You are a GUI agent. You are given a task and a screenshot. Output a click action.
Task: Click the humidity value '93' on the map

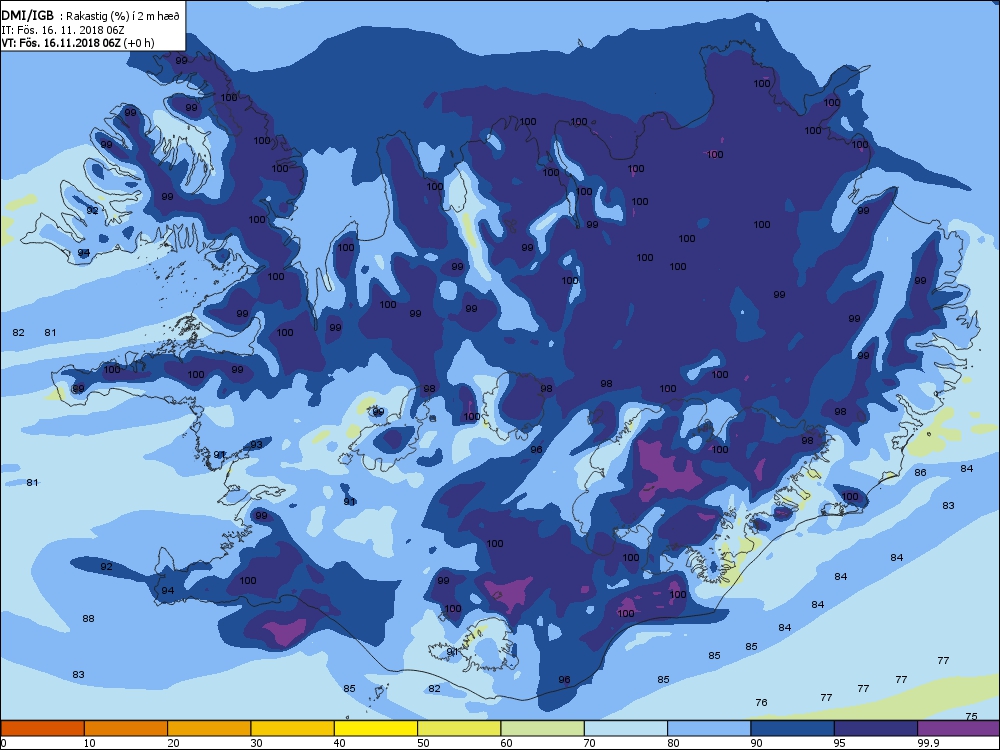click(256, 445)
